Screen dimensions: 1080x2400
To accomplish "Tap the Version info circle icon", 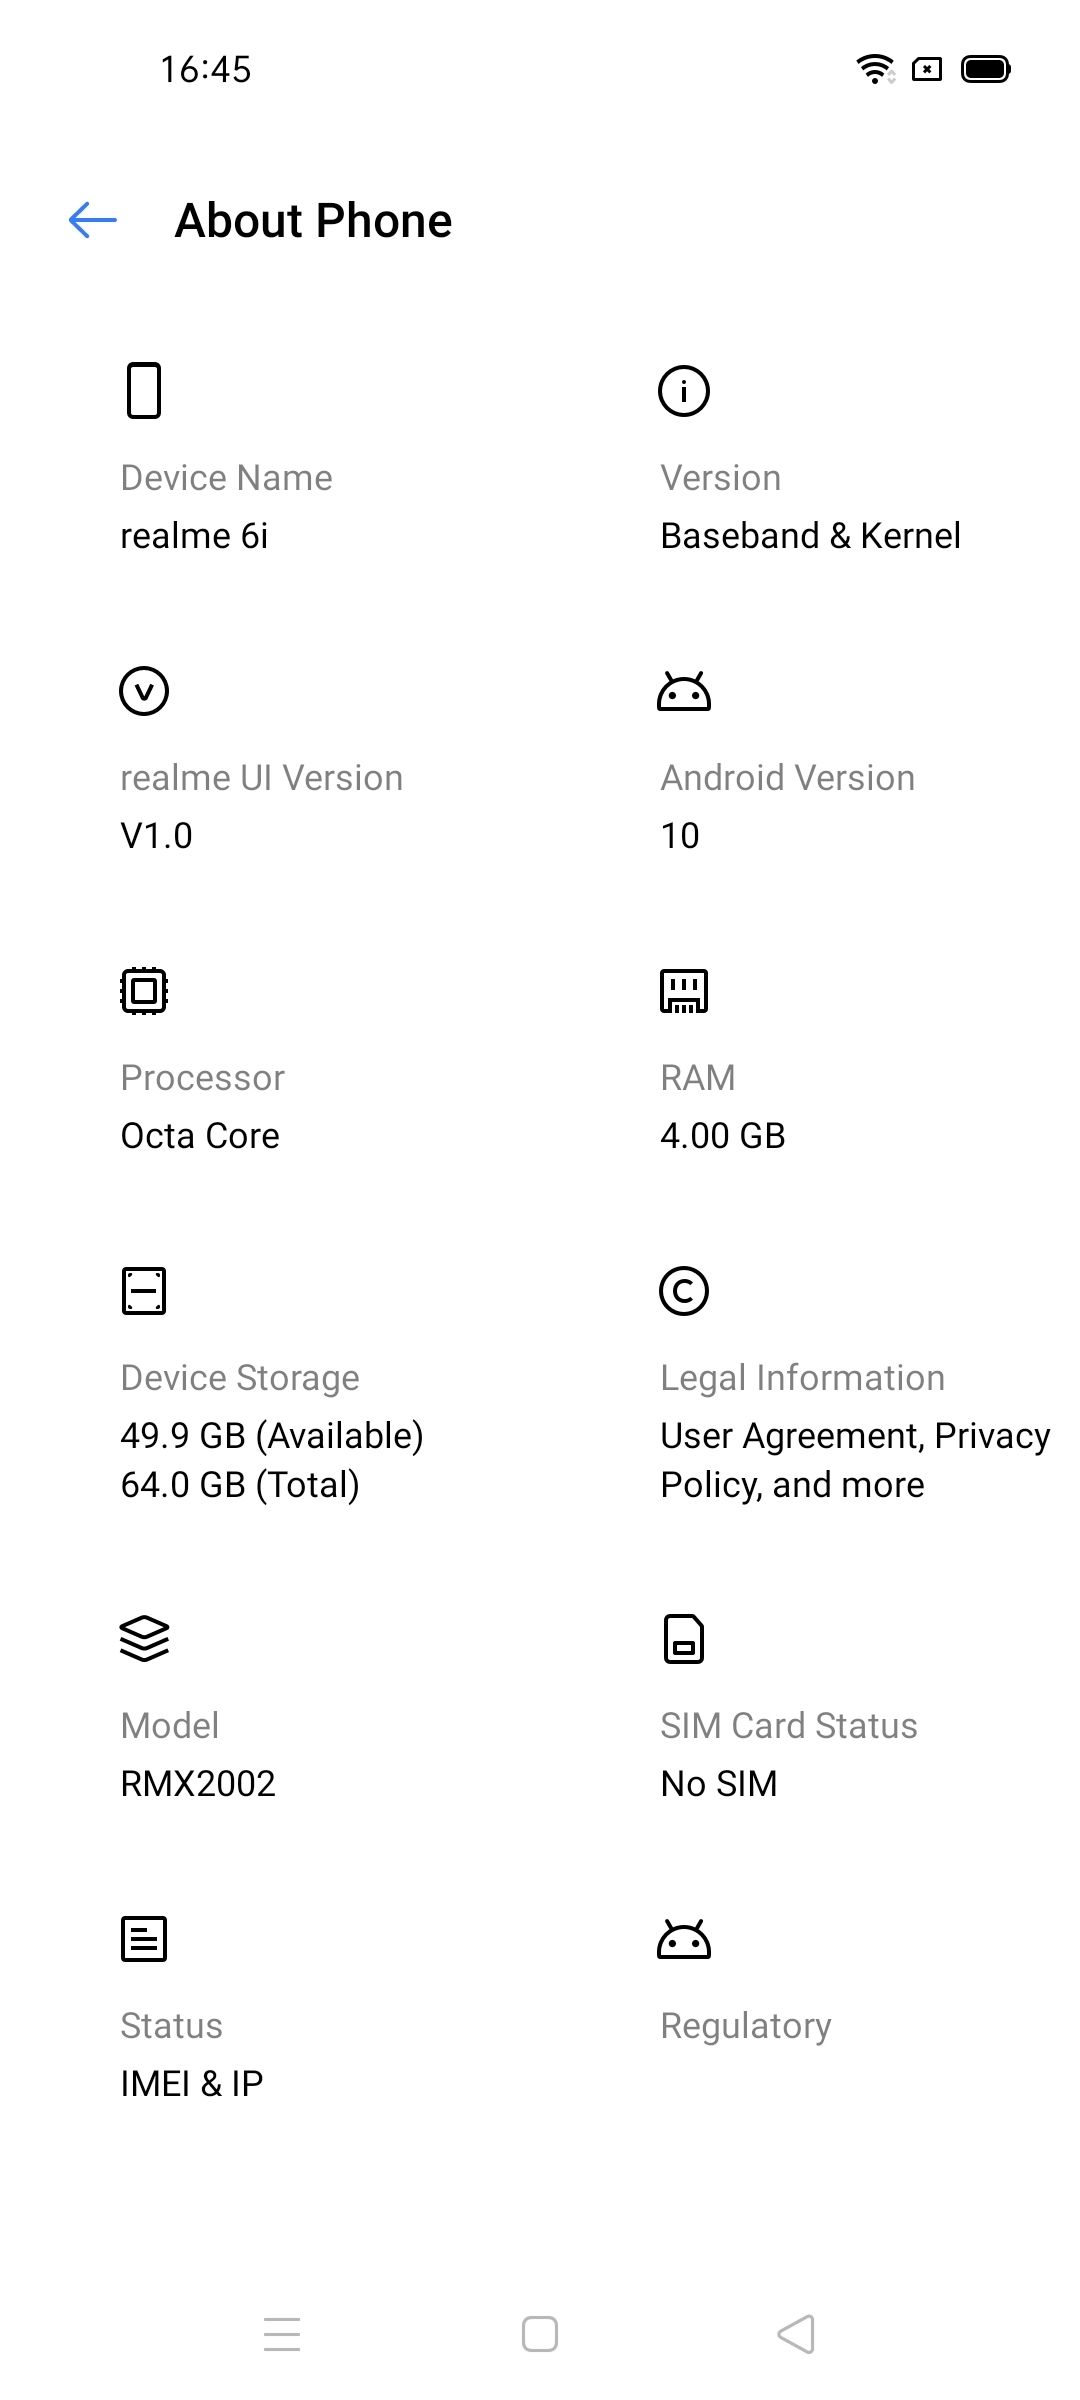I will 684,390.
